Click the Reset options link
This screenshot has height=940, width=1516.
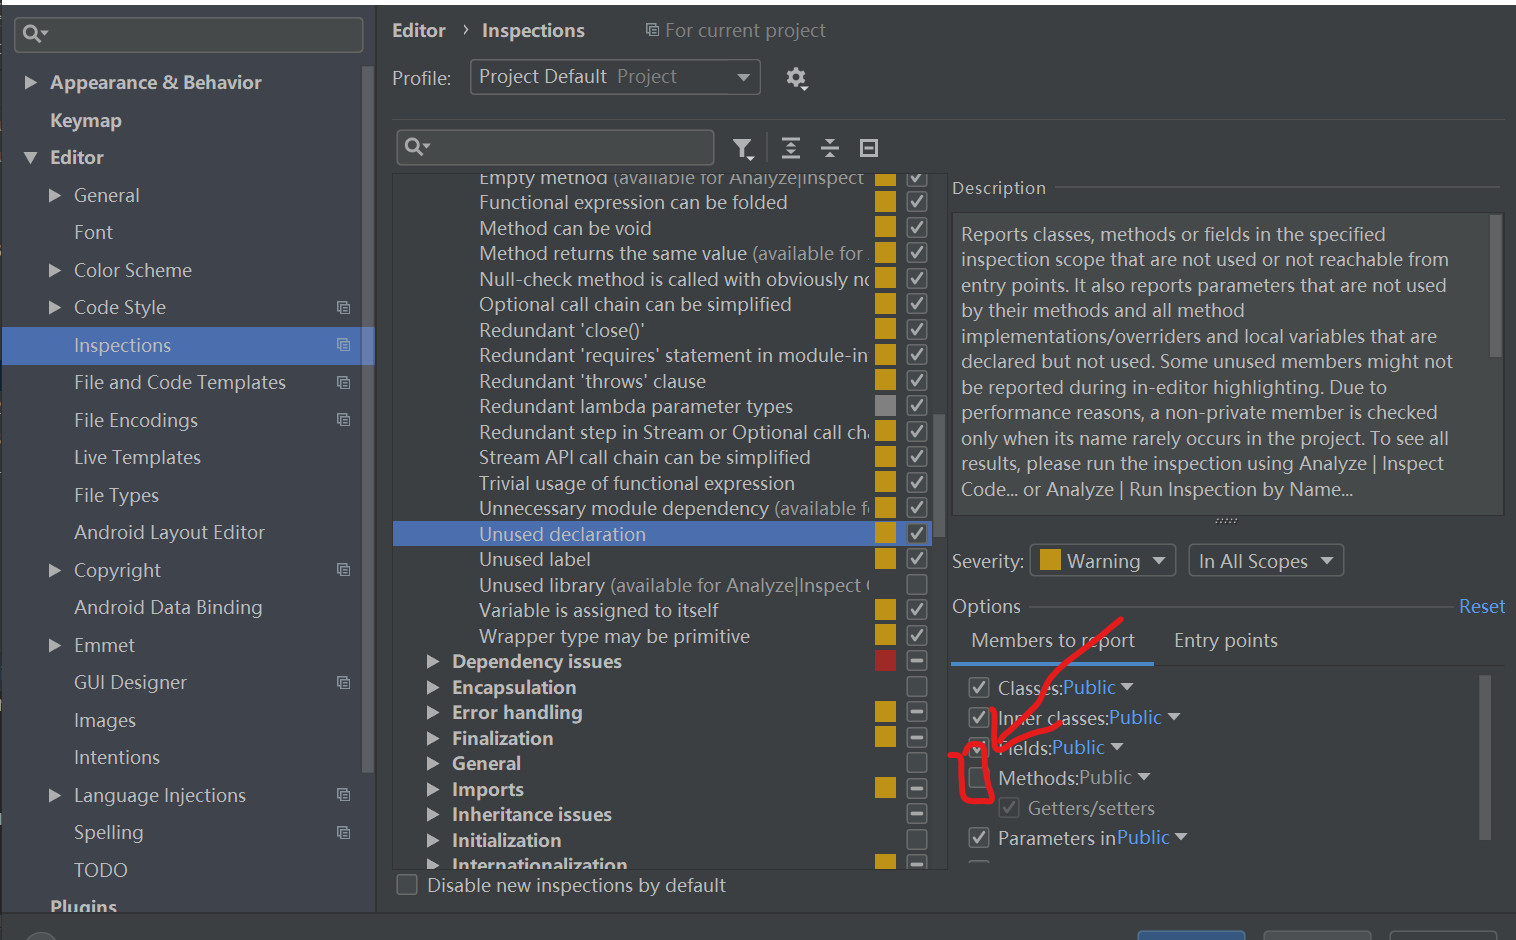click(x=1481, y=606)
